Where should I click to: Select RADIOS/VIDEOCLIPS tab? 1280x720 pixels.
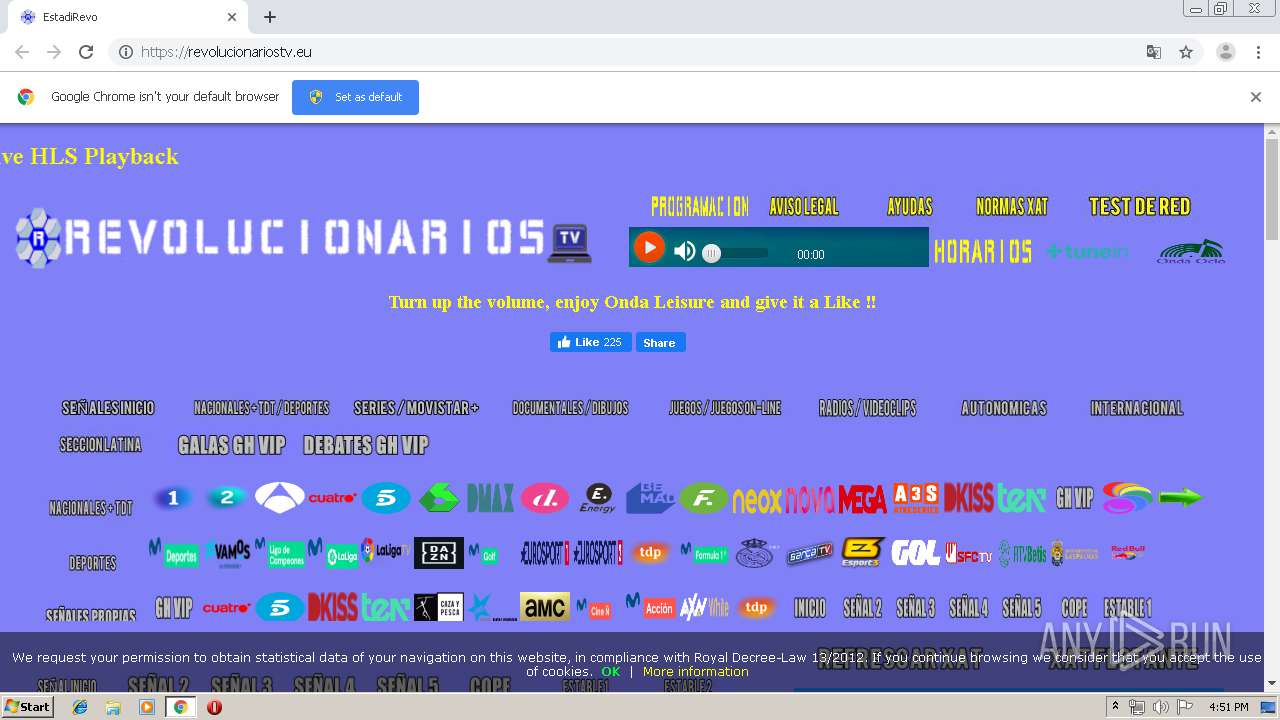[x=867, y=408]
